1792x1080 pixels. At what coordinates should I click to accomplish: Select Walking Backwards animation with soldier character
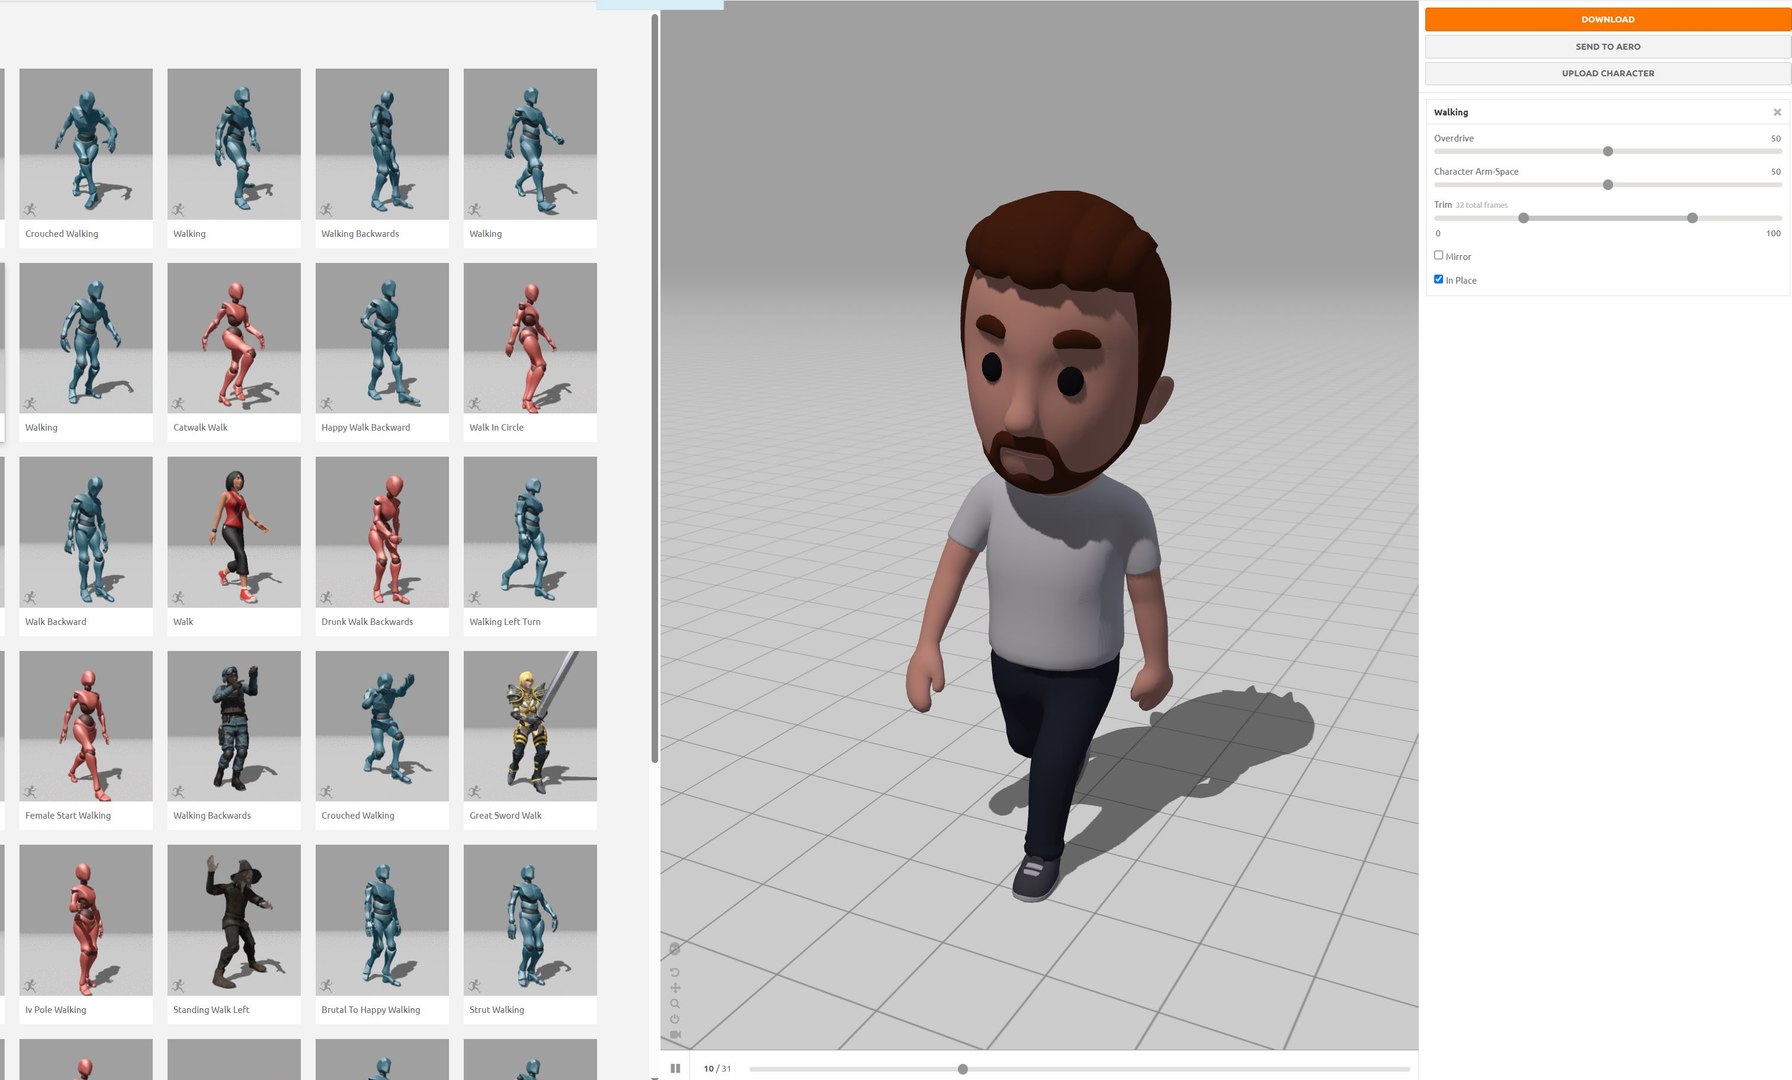pyautogui.click(x=234, y=740)
